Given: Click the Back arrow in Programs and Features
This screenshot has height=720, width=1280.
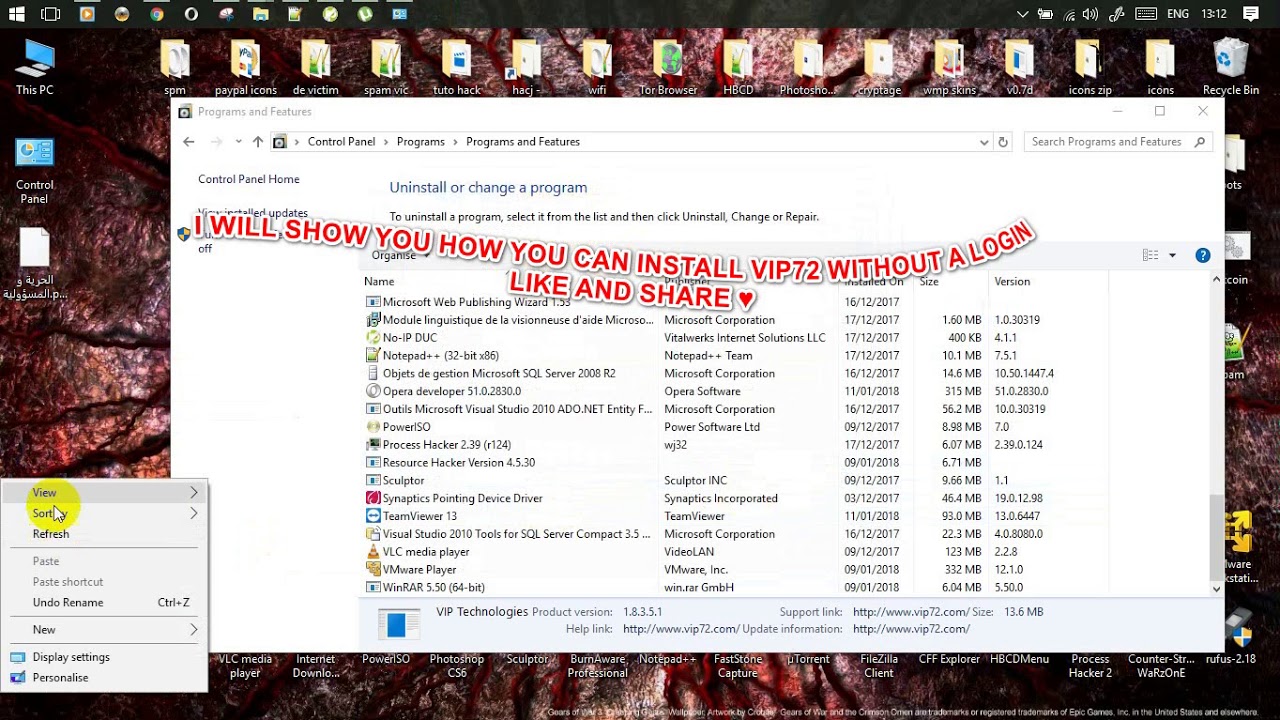Looking at the screenshot, I should [189, 142].
